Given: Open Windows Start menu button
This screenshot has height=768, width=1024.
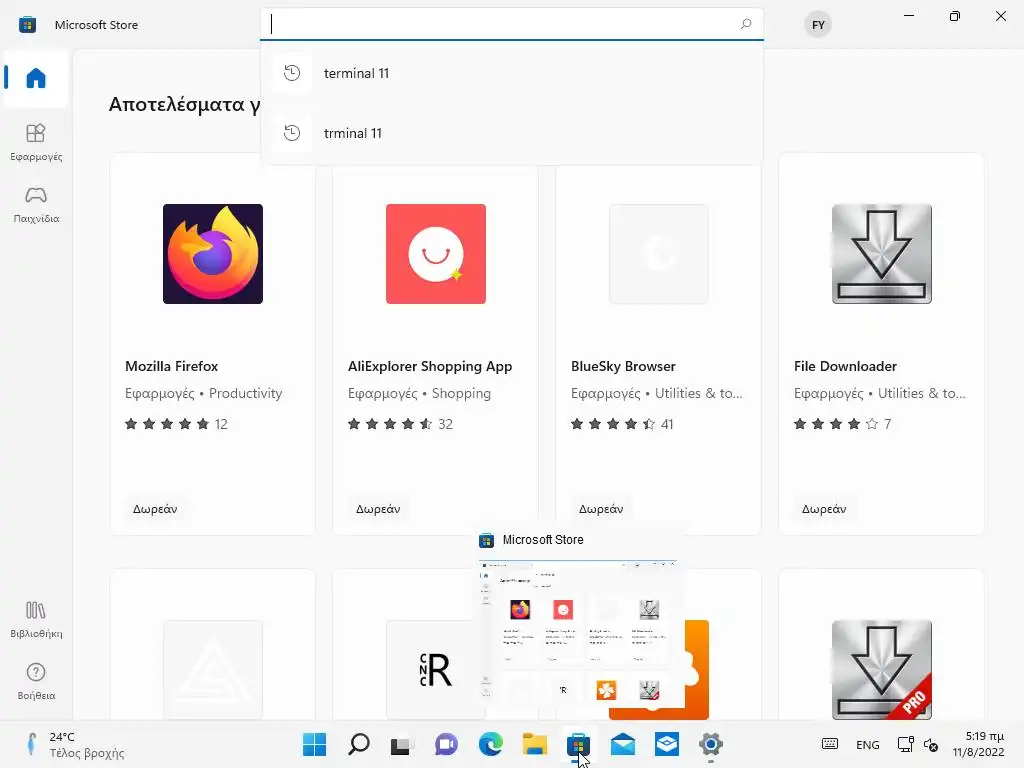Looking at the screenshot, I should 314,744.
